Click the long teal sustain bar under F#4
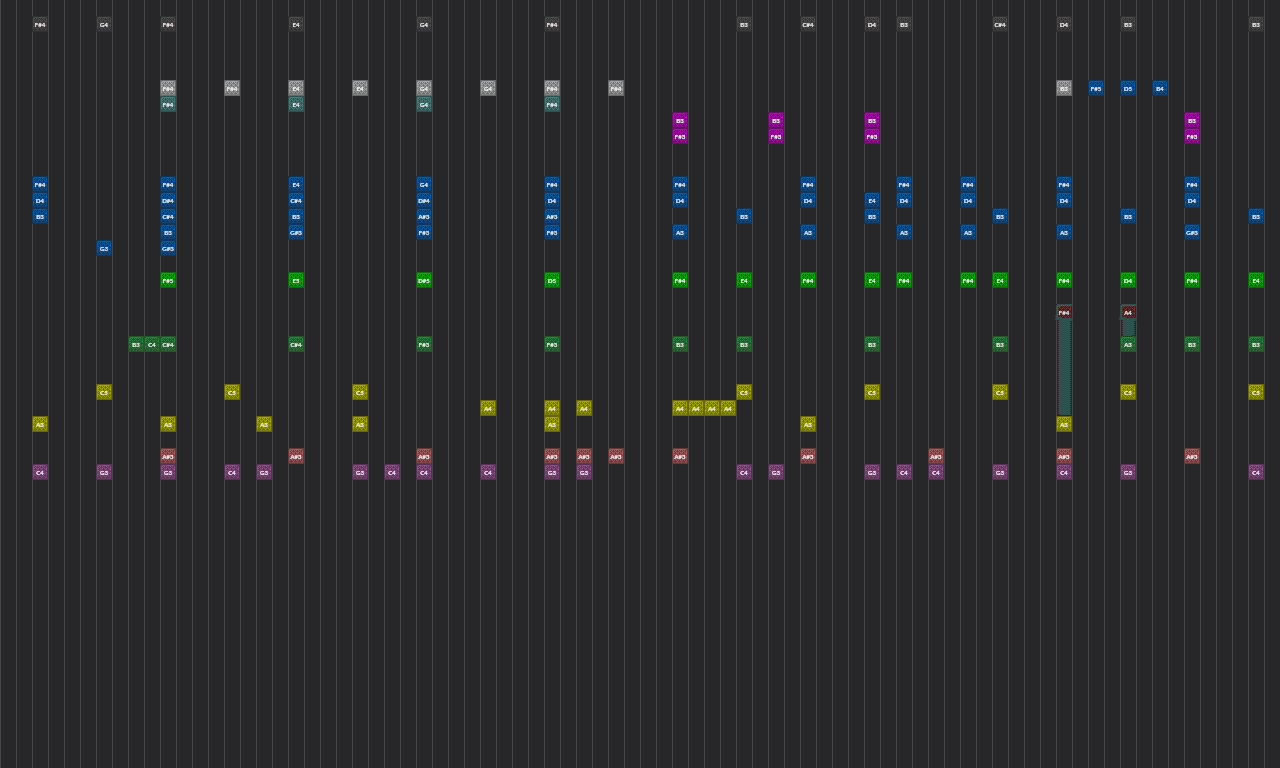Image resolution: width=1280 pixels, height=768 pixels. (x=1064, y=365)
